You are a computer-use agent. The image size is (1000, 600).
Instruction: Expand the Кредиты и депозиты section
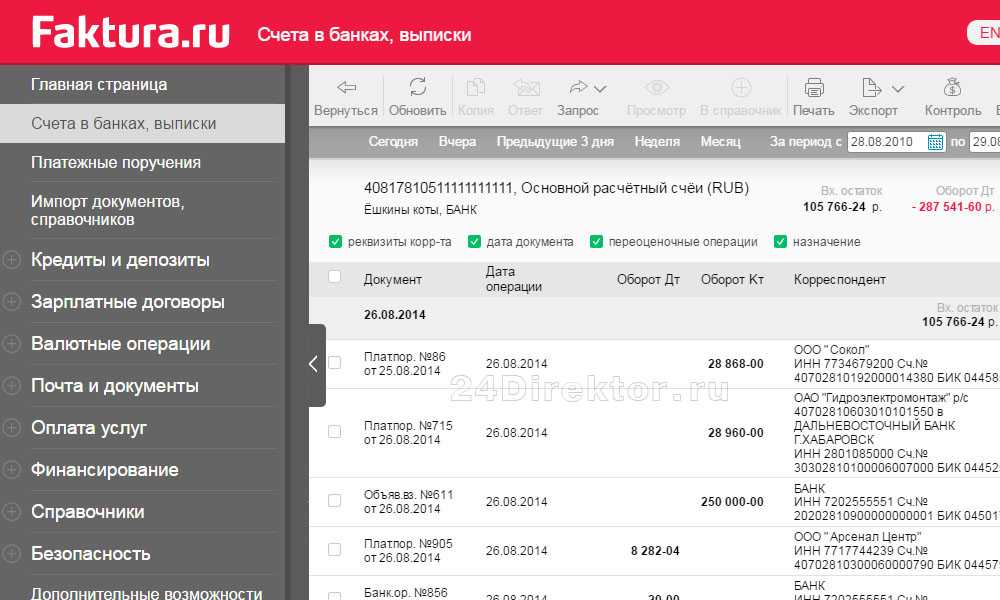tap(12, 260)
